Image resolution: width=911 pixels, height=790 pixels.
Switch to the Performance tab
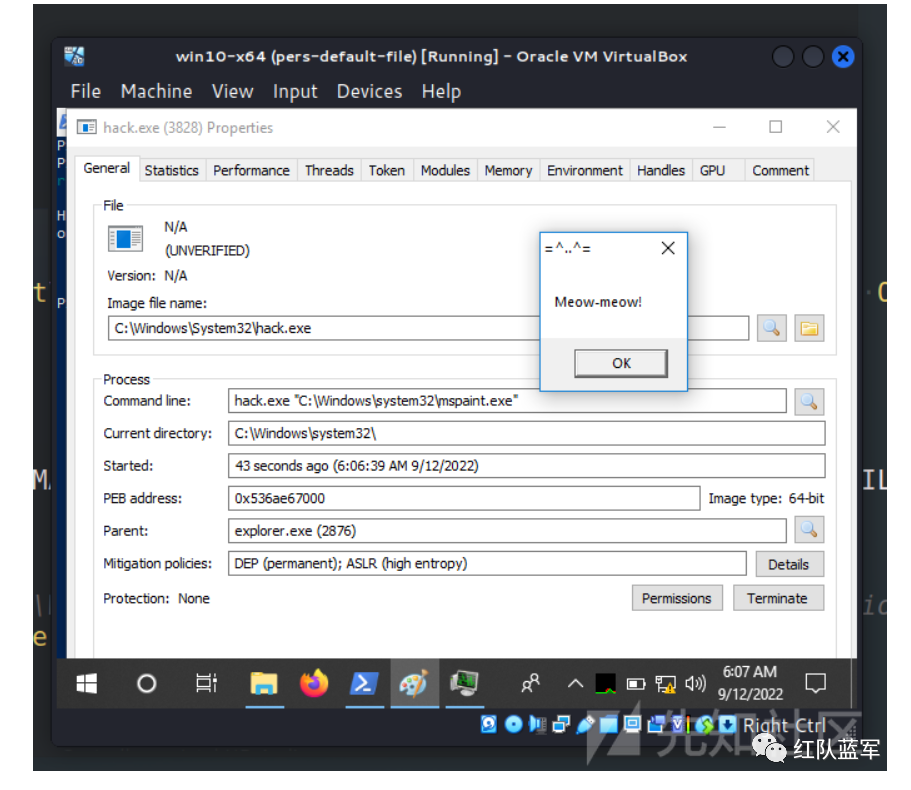click(251, 170)
